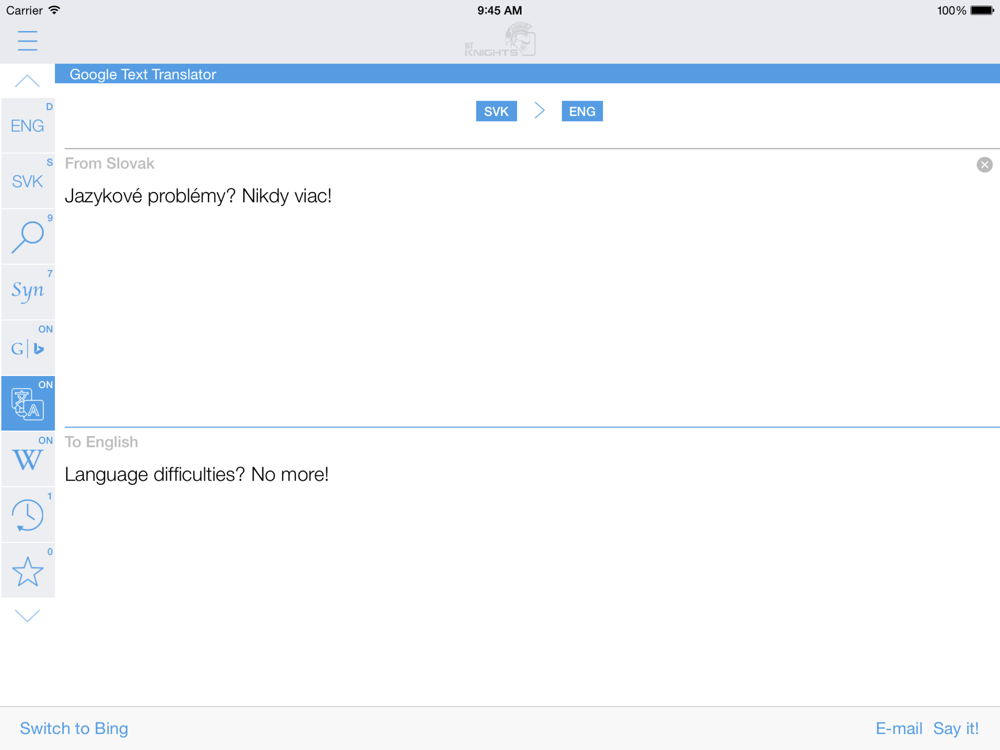
Task: Open the Syn synonyms panel
Action: click(x=28, y=292)
